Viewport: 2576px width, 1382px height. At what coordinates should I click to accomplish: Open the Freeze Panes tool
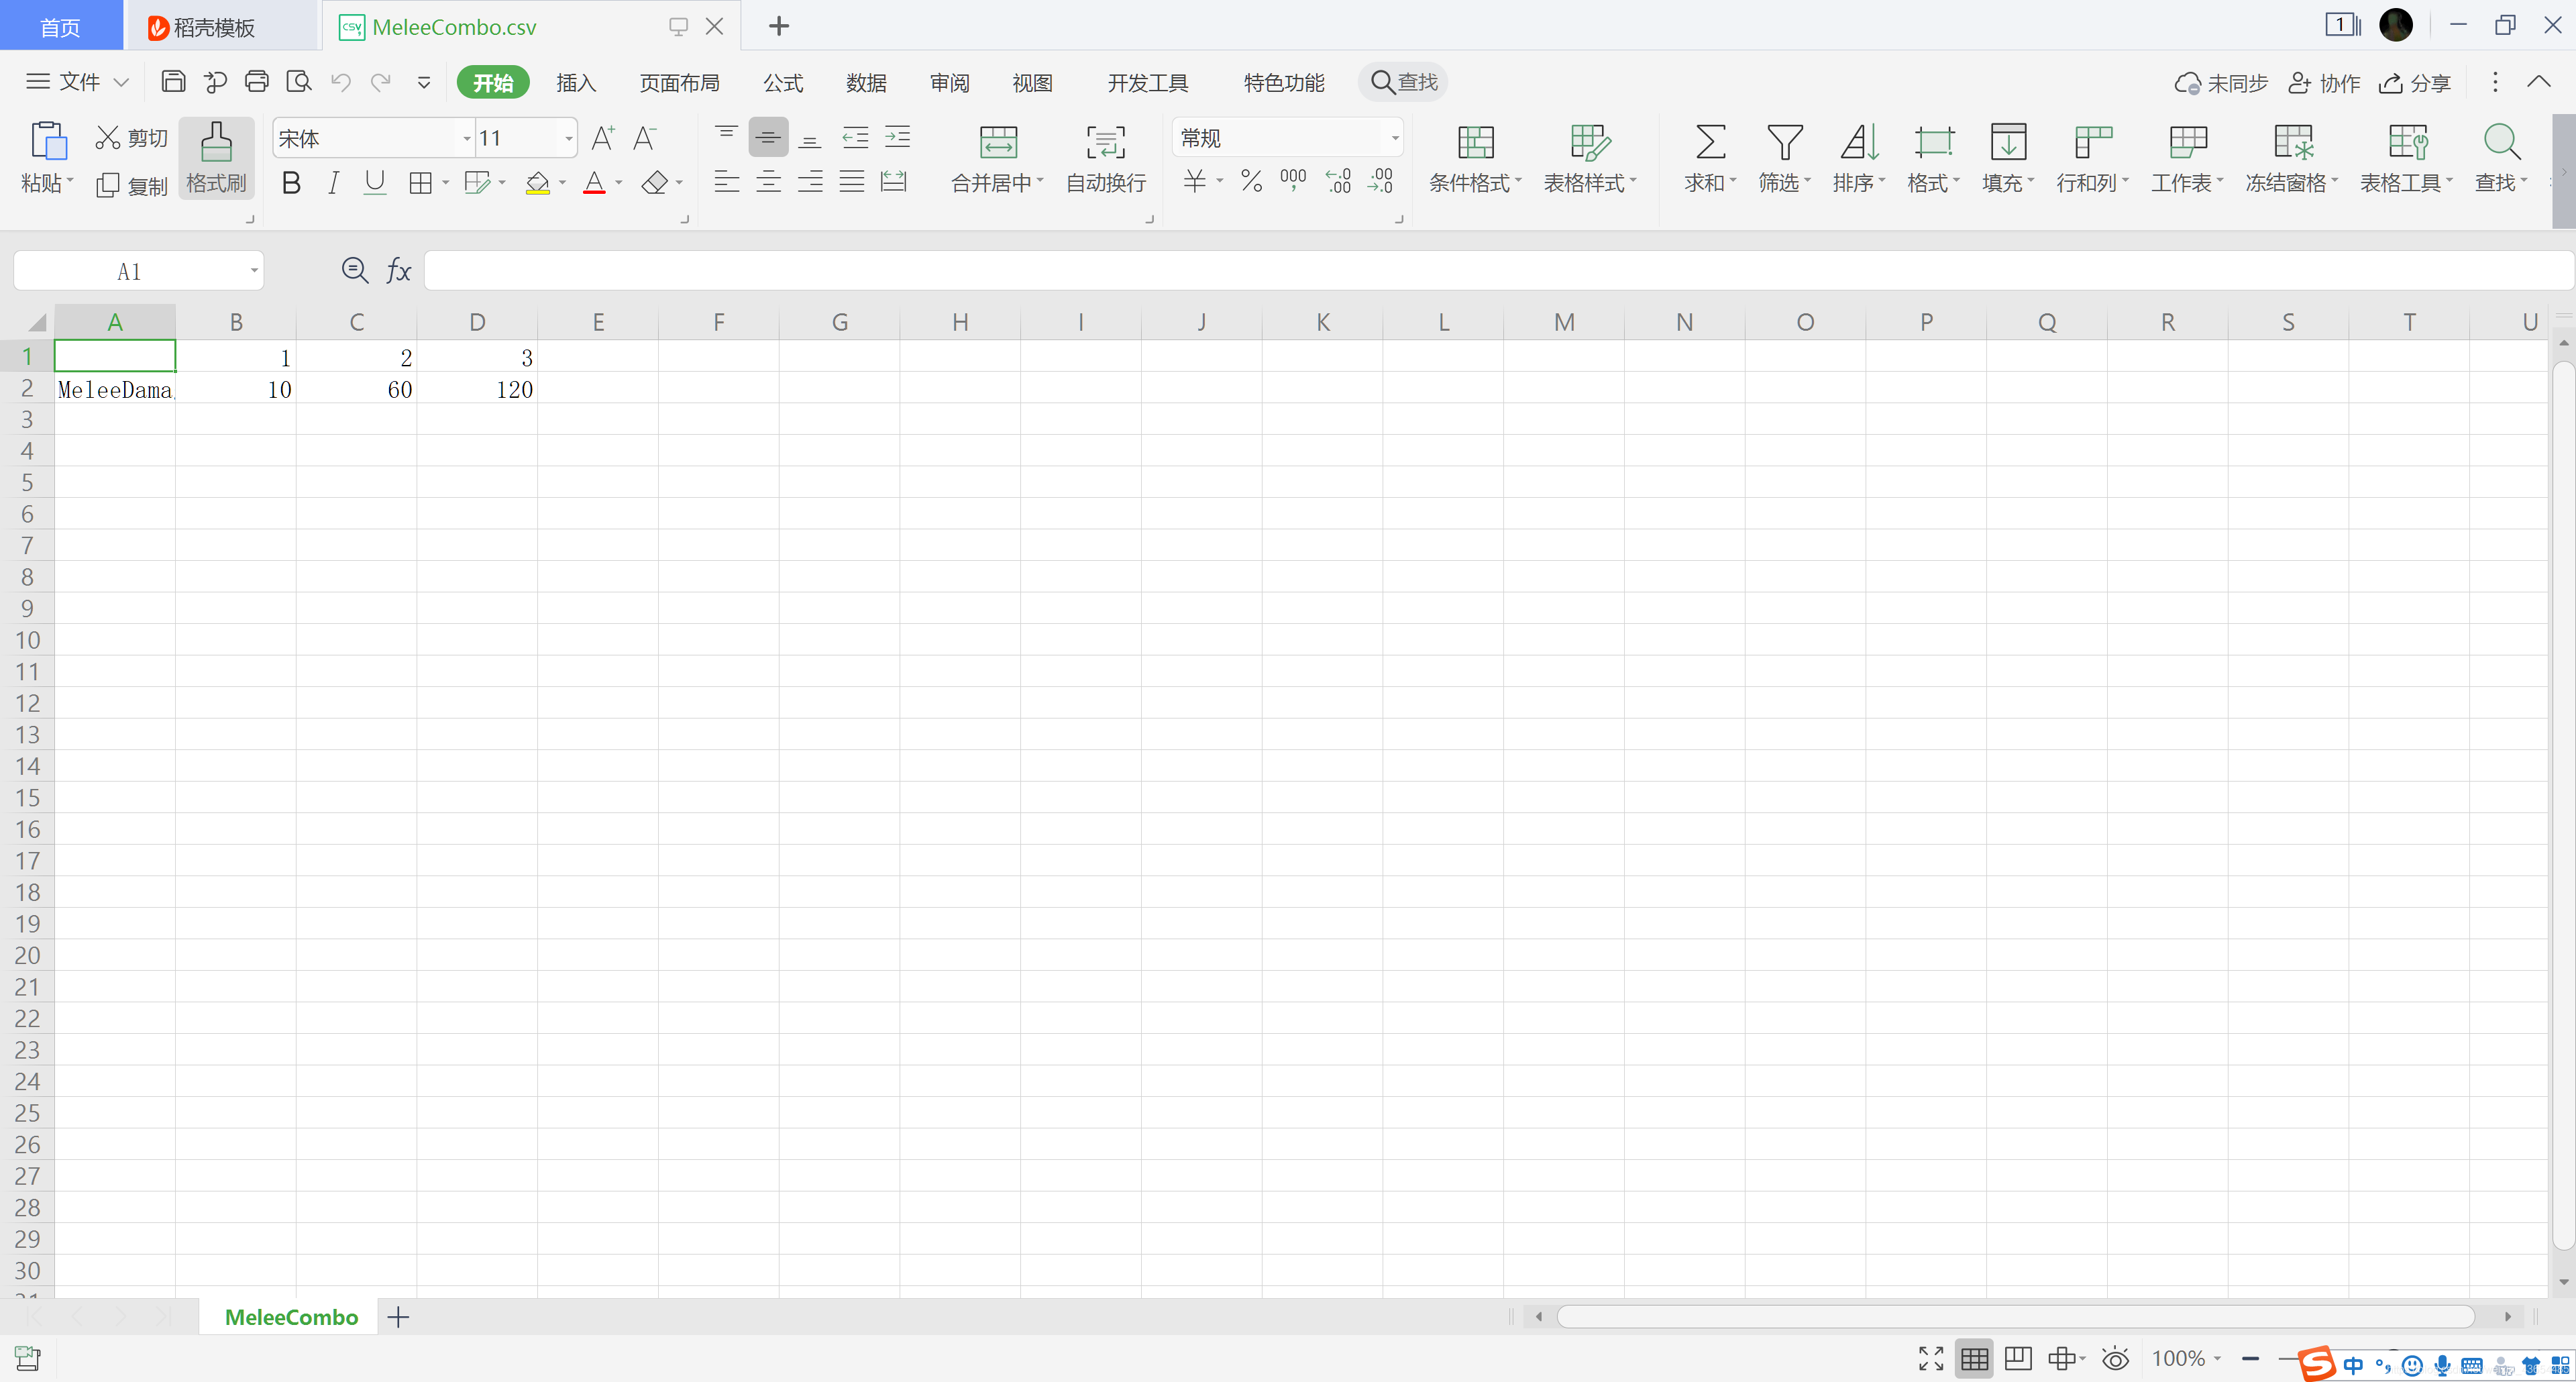point(2292,142)
